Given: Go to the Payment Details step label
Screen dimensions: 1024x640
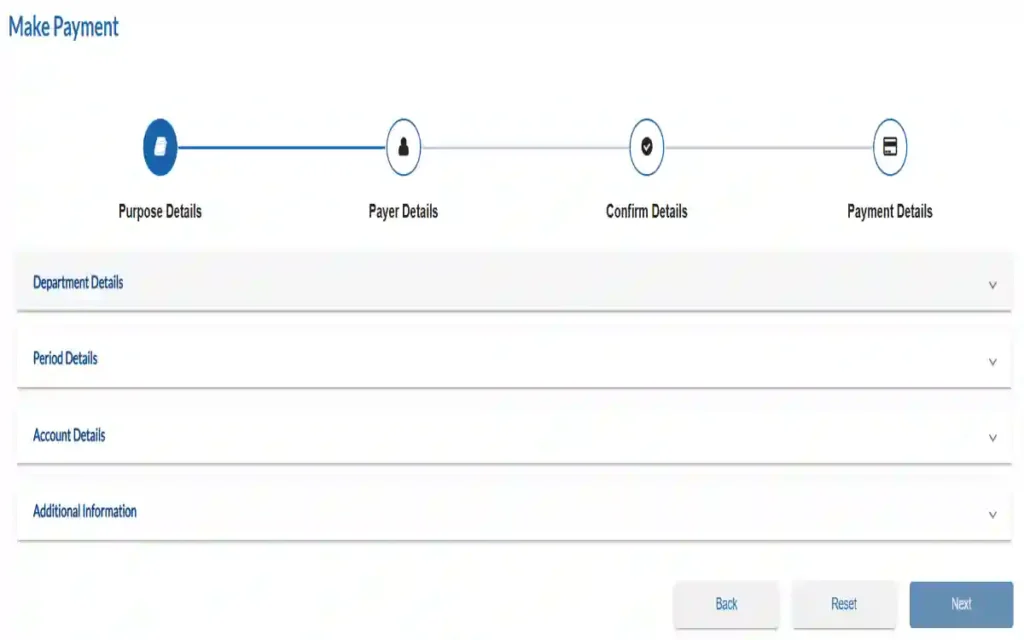Looking at the screenshot, I should click(889, 212).
